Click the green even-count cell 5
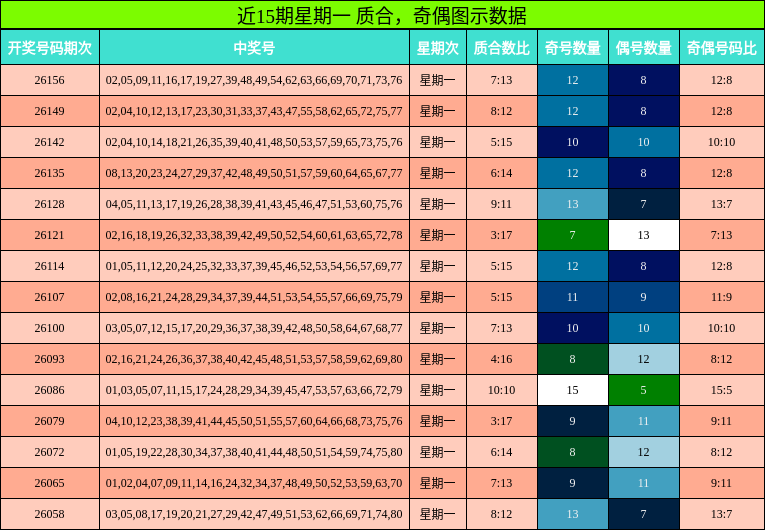Screen dimensions: 765x530 [644, 390]
